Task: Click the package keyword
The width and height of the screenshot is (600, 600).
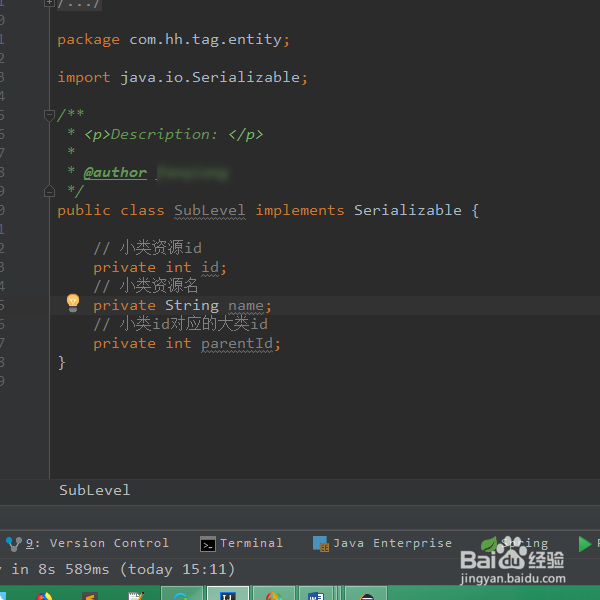Action: click(x=88, y=39)
